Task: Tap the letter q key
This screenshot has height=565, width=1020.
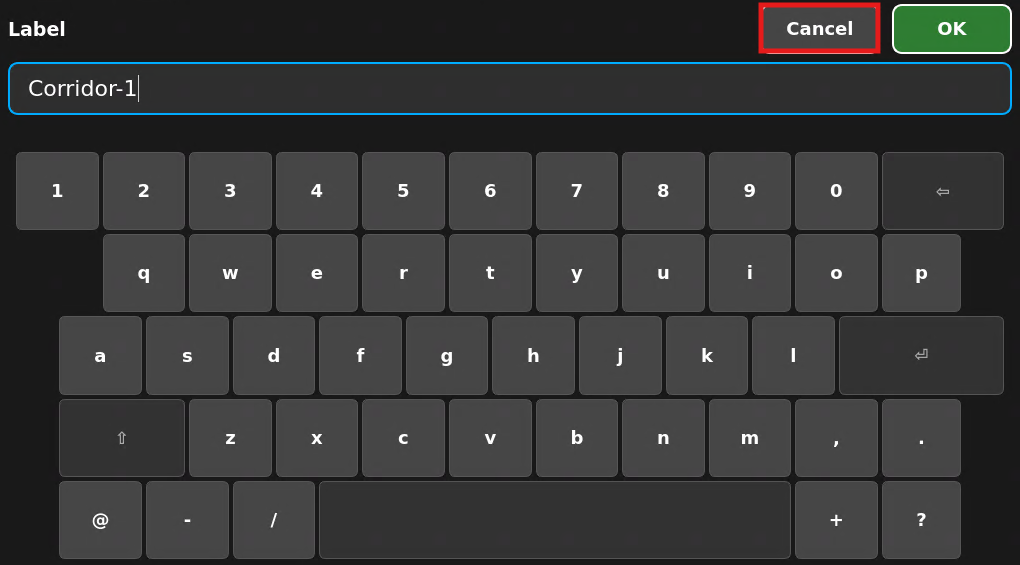Action: (x=144, y=273)
